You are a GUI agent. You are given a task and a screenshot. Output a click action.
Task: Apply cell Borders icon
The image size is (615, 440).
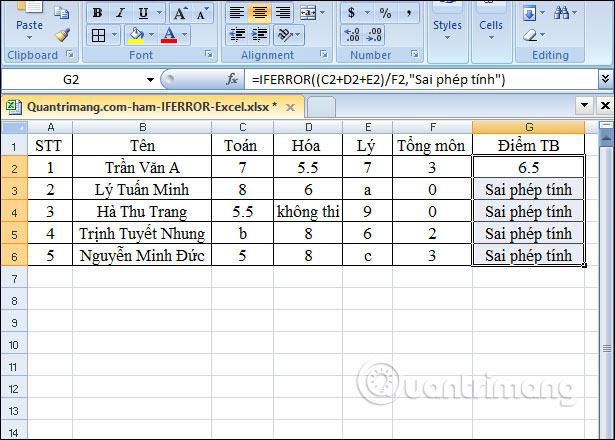pos(98,36)
